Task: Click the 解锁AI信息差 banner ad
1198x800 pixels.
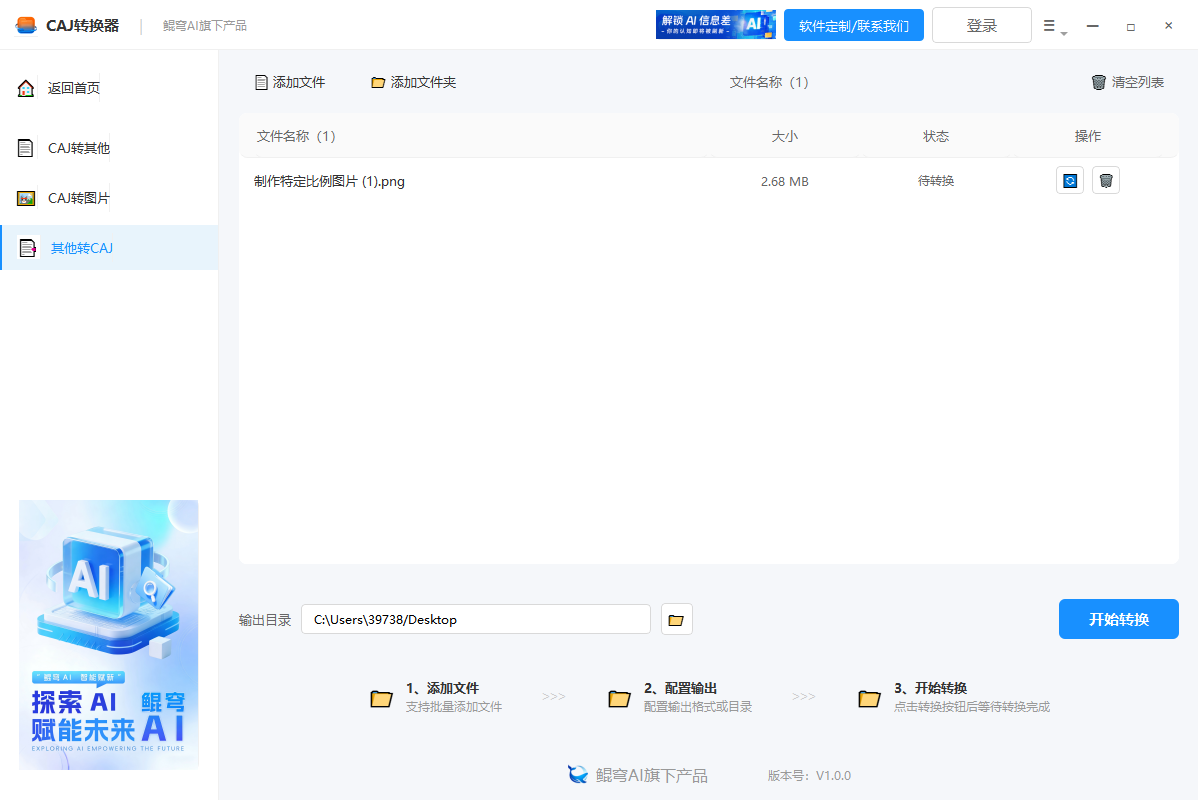Action: point(717,25)
